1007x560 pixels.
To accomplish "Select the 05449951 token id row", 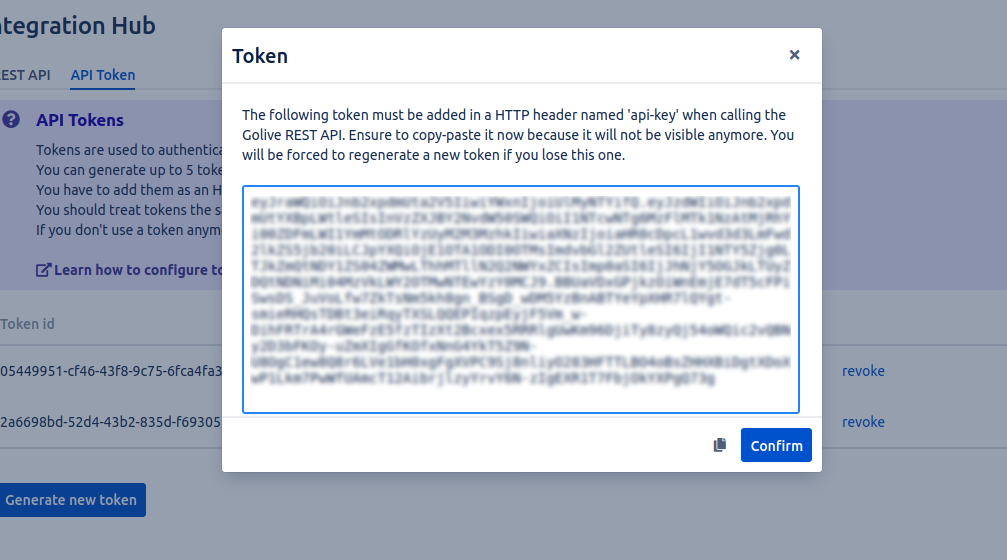I will [110, 371].
